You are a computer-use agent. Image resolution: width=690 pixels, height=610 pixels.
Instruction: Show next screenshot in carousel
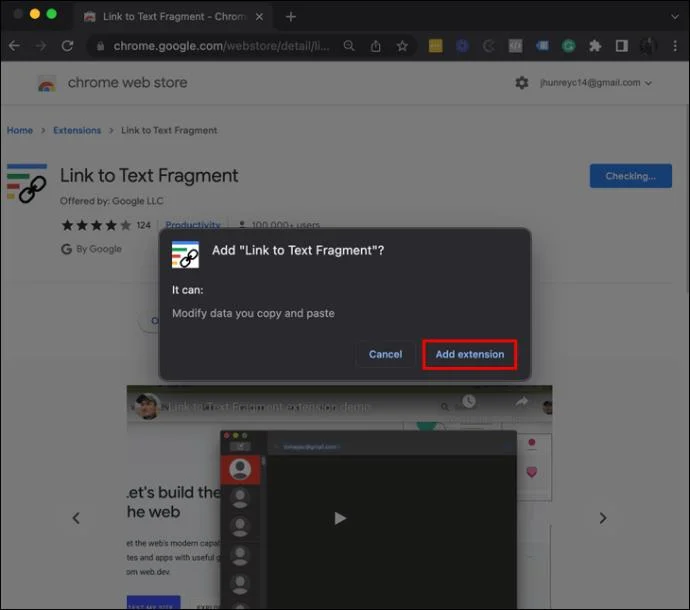[603, 518]
